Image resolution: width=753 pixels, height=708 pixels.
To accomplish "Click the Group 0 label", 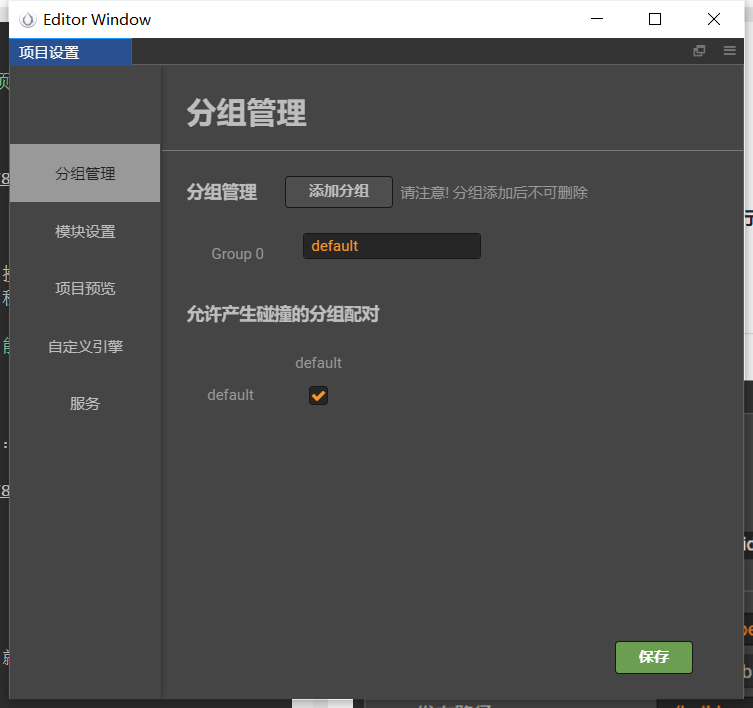I will tap(237, 254).
